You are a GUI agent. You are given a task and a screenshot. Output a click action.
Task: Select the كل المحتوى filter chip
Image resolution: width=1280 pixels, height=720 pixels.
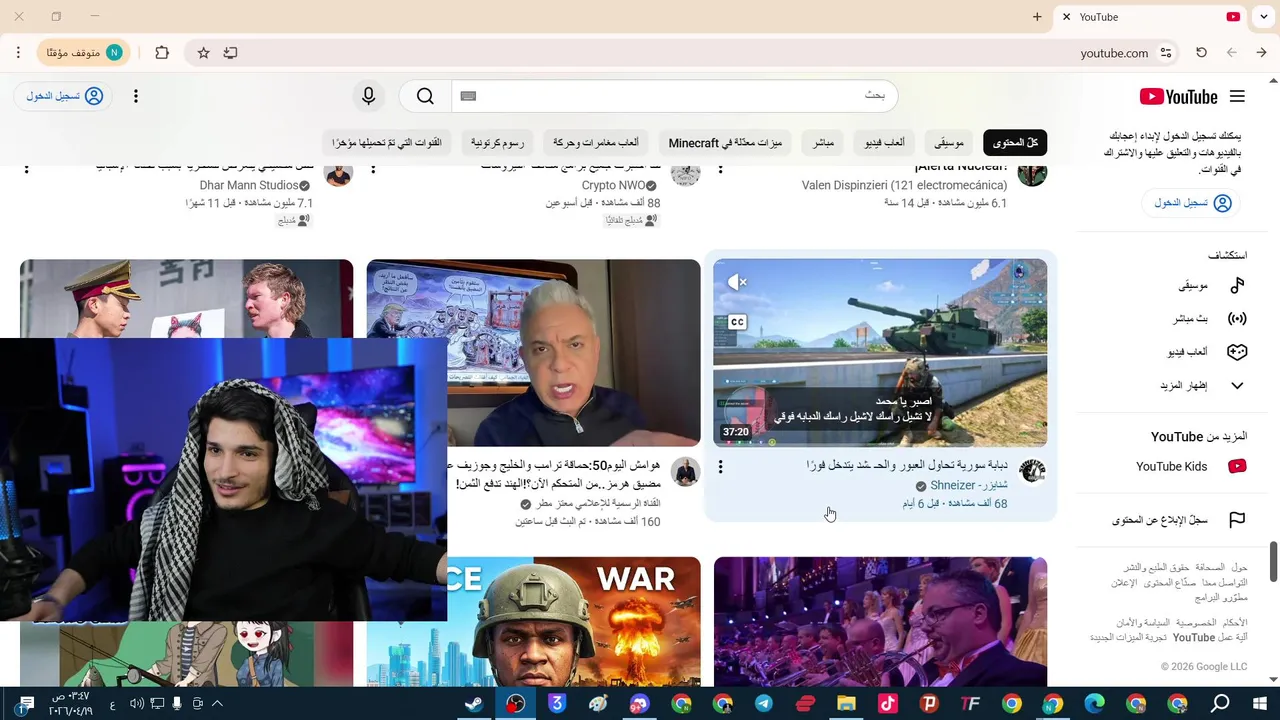(x=1015, y=143)
